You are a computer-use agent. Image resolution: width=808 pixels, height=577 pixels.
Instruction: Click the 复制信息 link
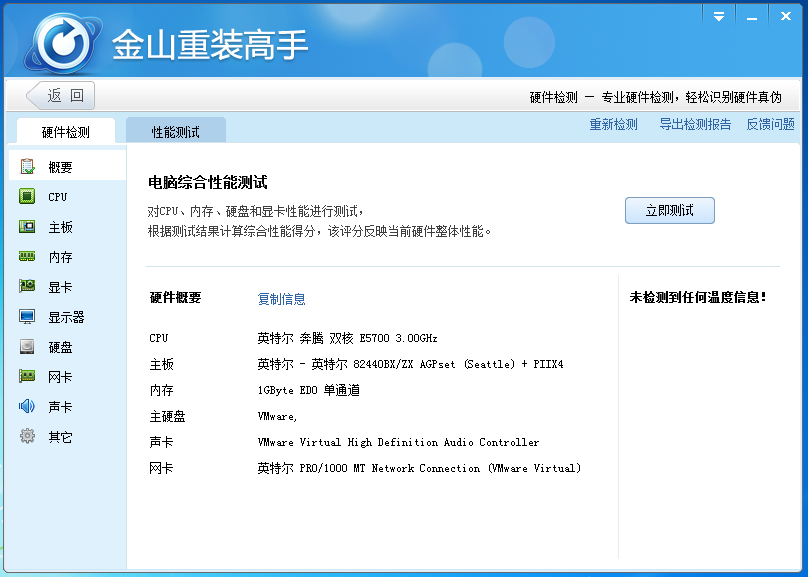coord(281,299)
